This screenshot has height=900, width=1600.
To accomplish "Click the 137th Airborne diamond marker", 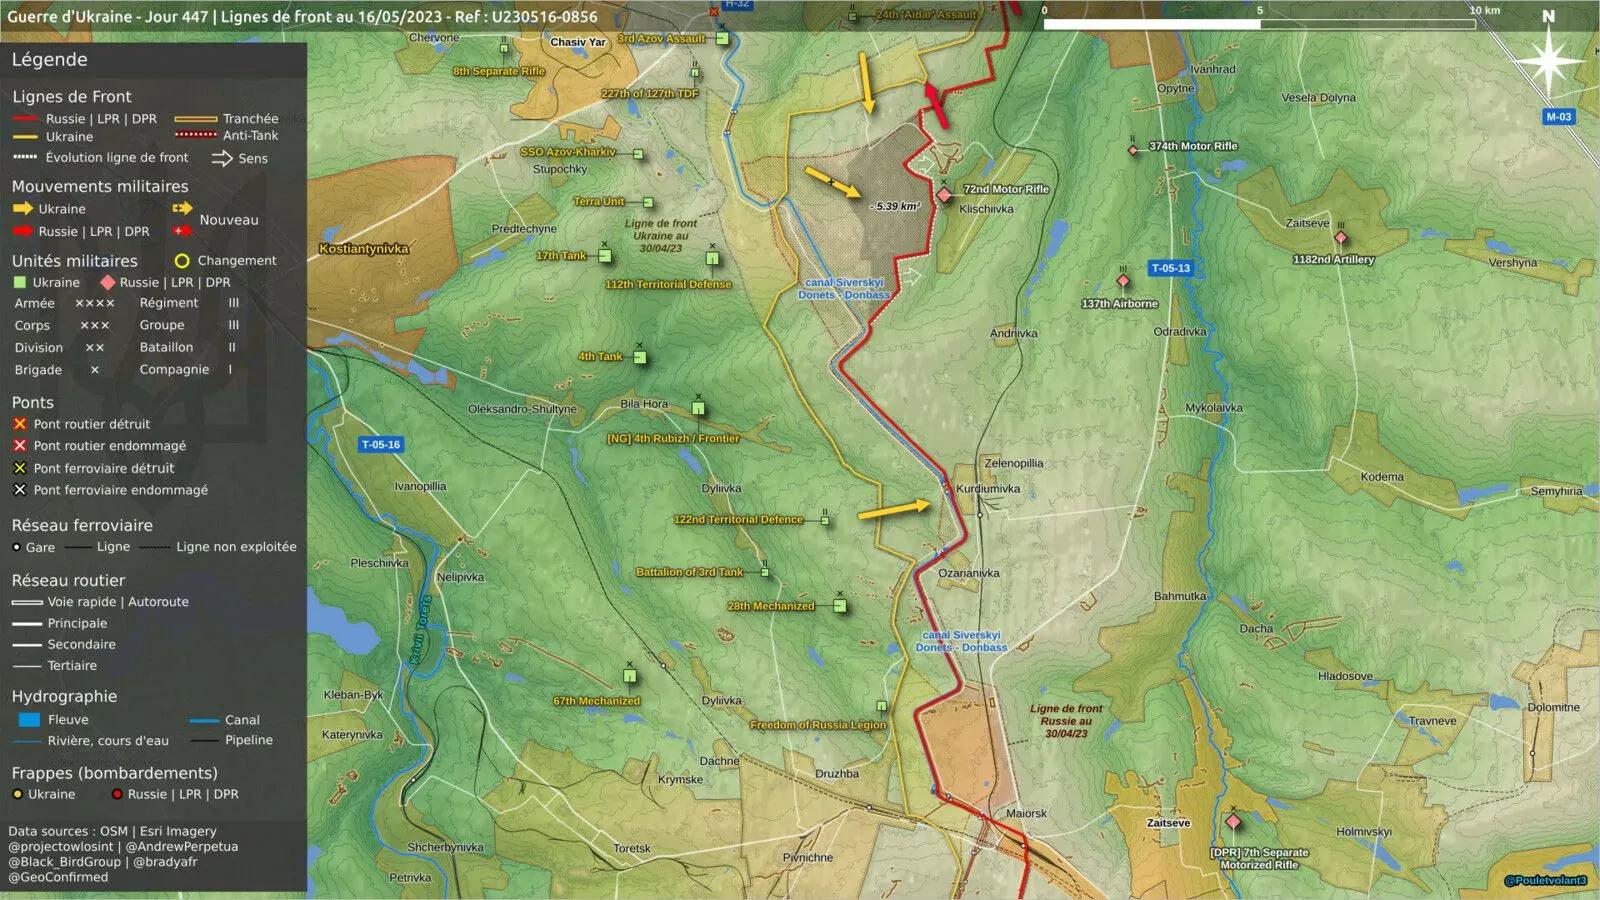I will click(x=1123, y=281).
